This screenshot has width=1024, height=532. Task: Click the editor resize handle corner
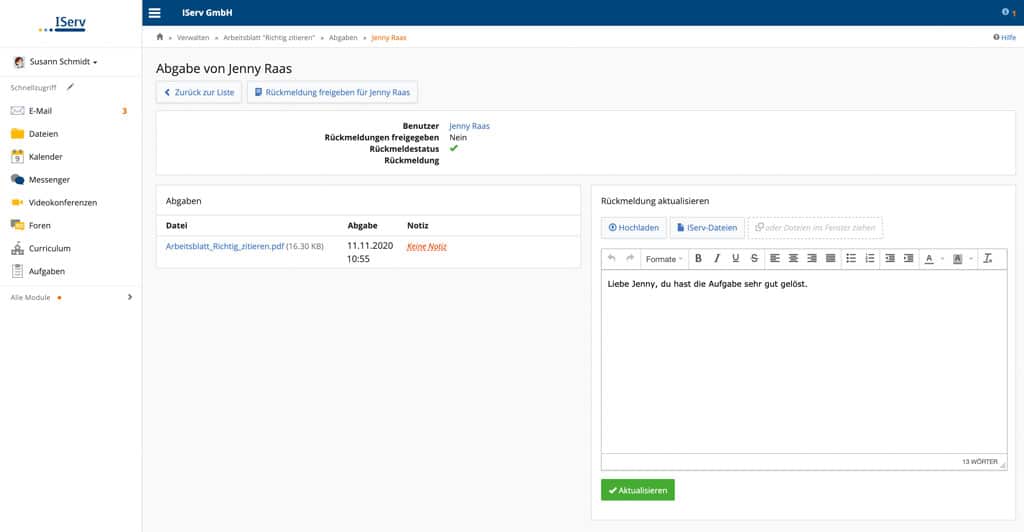[x=1002, y=465]
